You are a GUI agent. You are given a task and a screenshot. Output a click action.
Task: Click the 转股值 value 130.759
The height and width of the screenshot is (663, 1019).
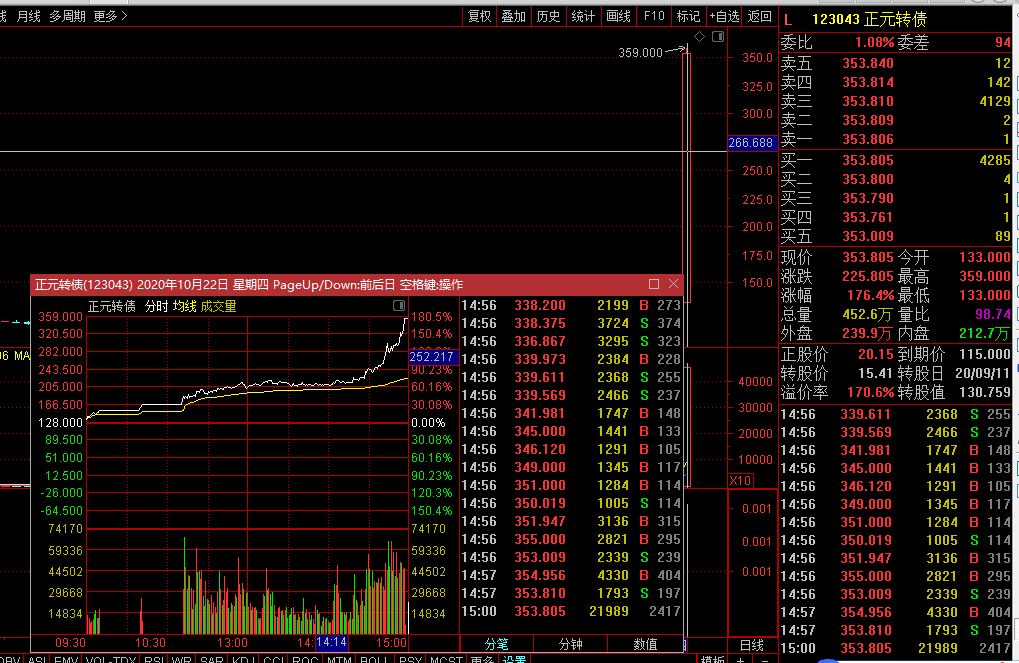click(x=985, y=392)
